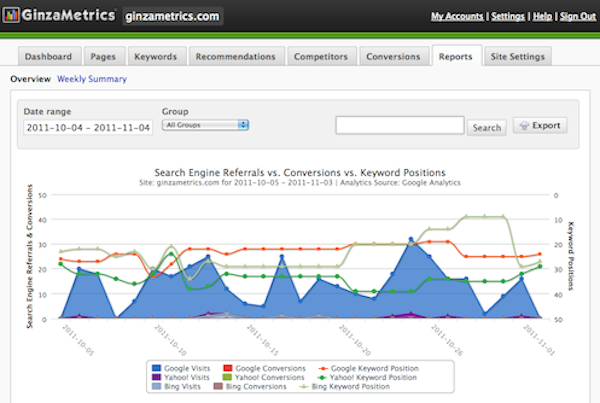Image resolution: width=600 pixels, height=403 pixels.
Task: Click the chart title text
Action: (300, 173)
